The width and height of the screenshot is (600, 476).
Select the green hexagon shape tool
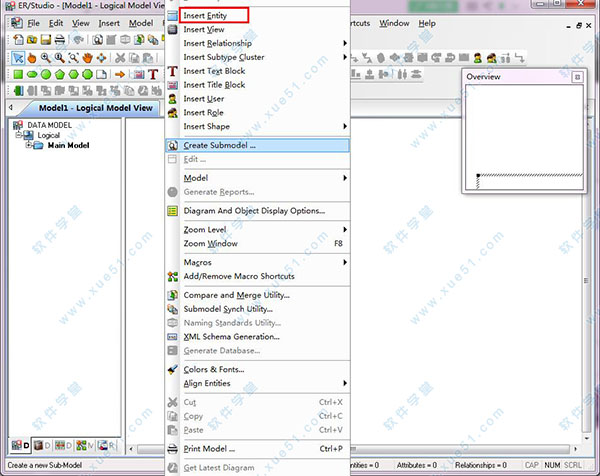point(73,74)
